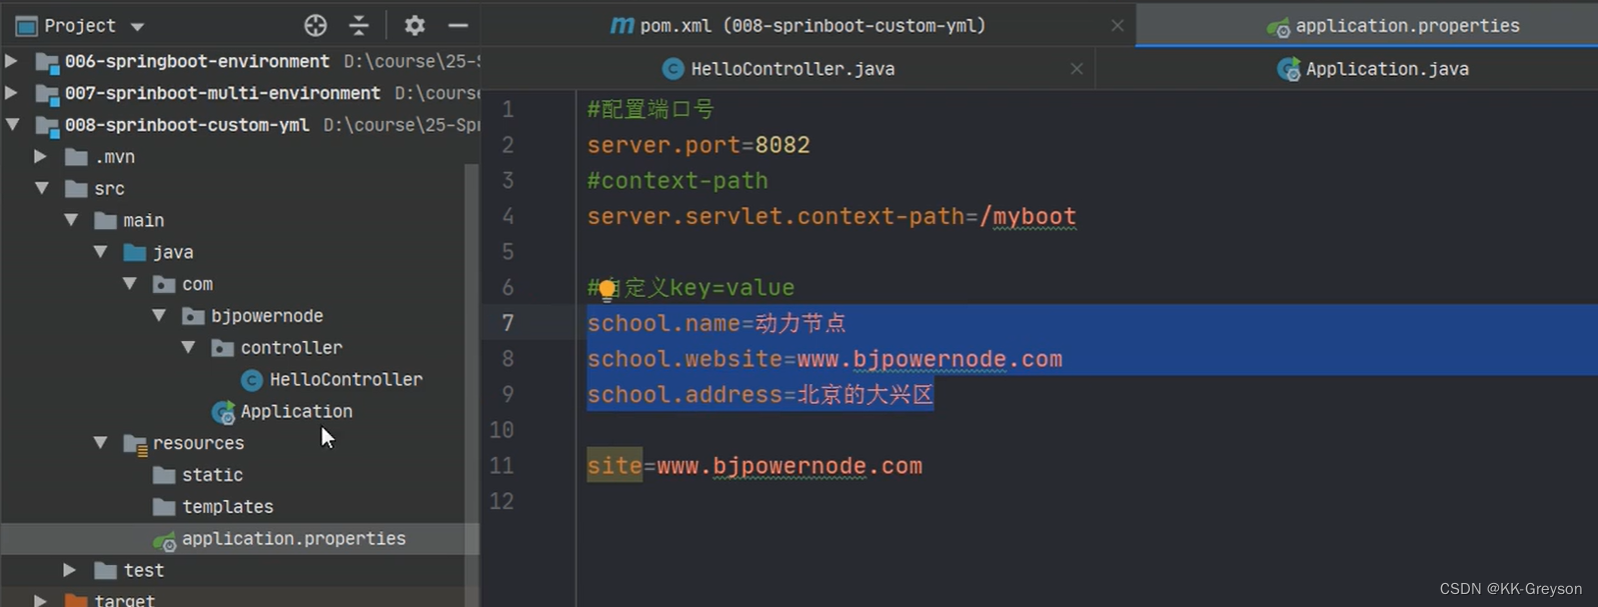Click HelloController class icon in tree
1598x607 pixels.
point(252,380)
